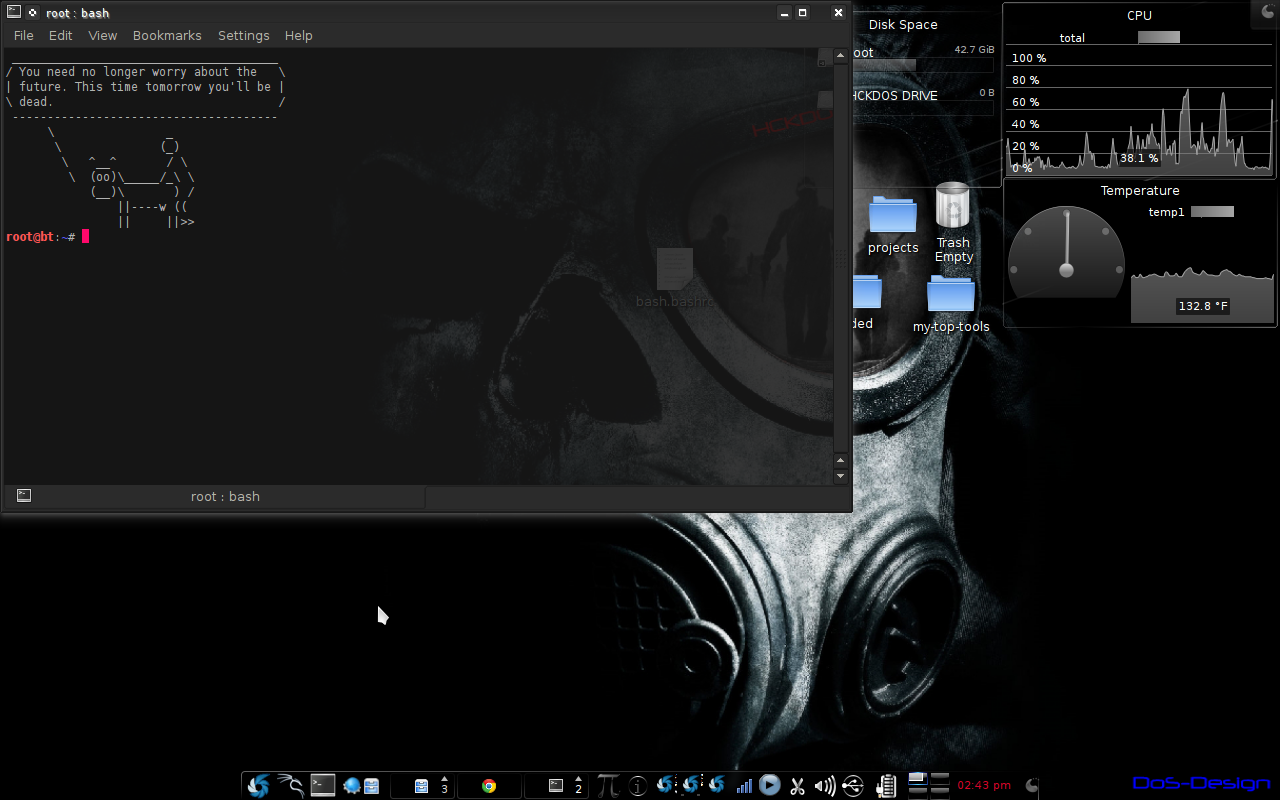The image size is (1280, 800).
Task: Open the File menu in Konsole
Action: [x=22, y=35]
